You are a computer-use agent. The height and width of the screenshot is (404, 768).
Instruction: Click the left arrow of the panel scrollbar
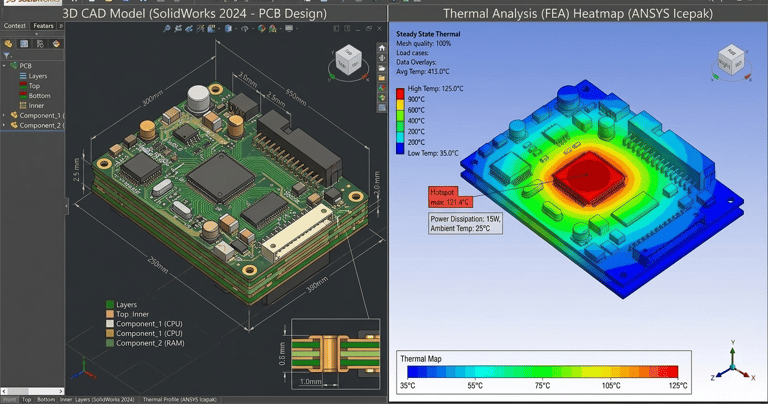3,391
